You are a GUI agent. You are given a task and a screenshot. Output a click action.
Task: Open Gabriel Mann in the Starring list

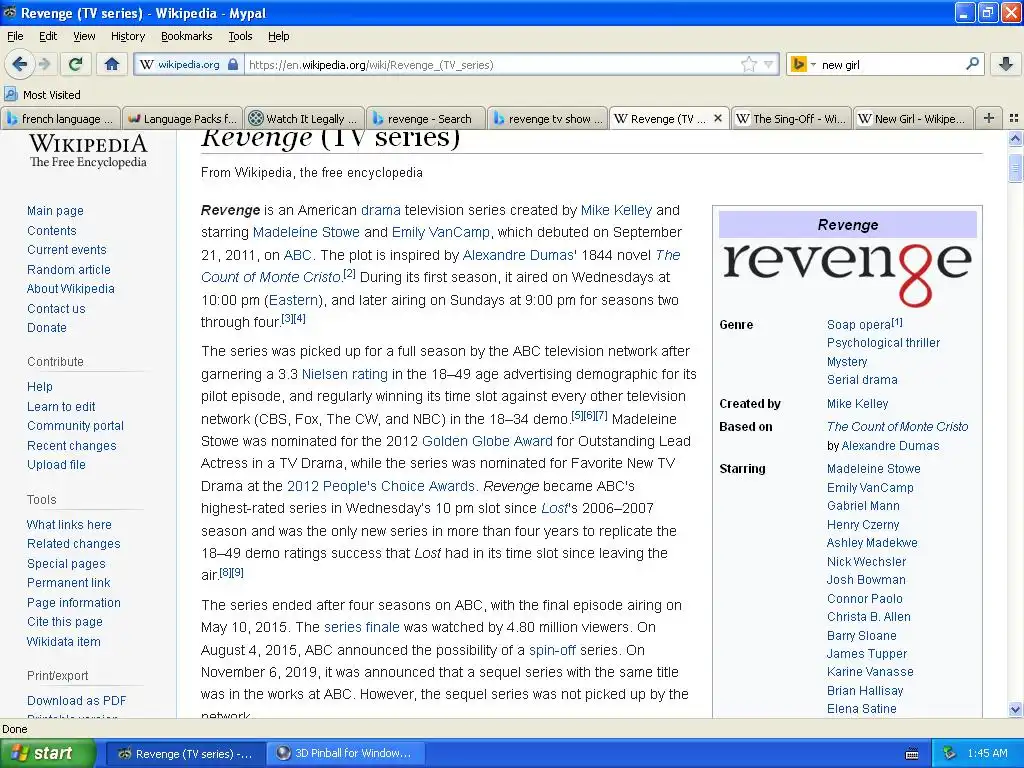863,505
